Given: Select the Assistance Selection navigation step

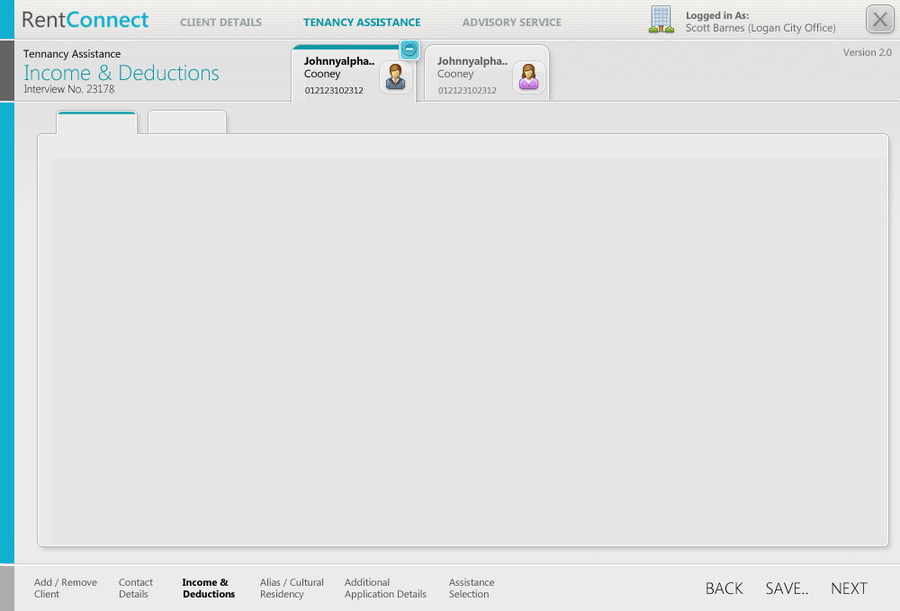Looking at the screenshot, I should (470, 587).
